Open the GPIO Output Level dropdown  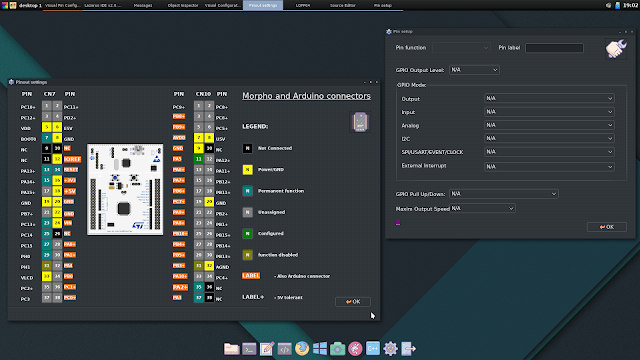click(x=474, y=70)
